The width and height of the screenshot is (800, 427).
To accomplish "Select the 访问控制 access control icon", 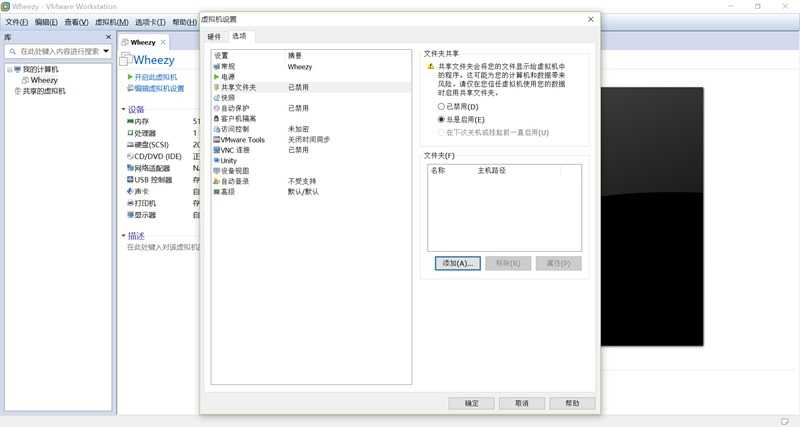I will (216, 129).
